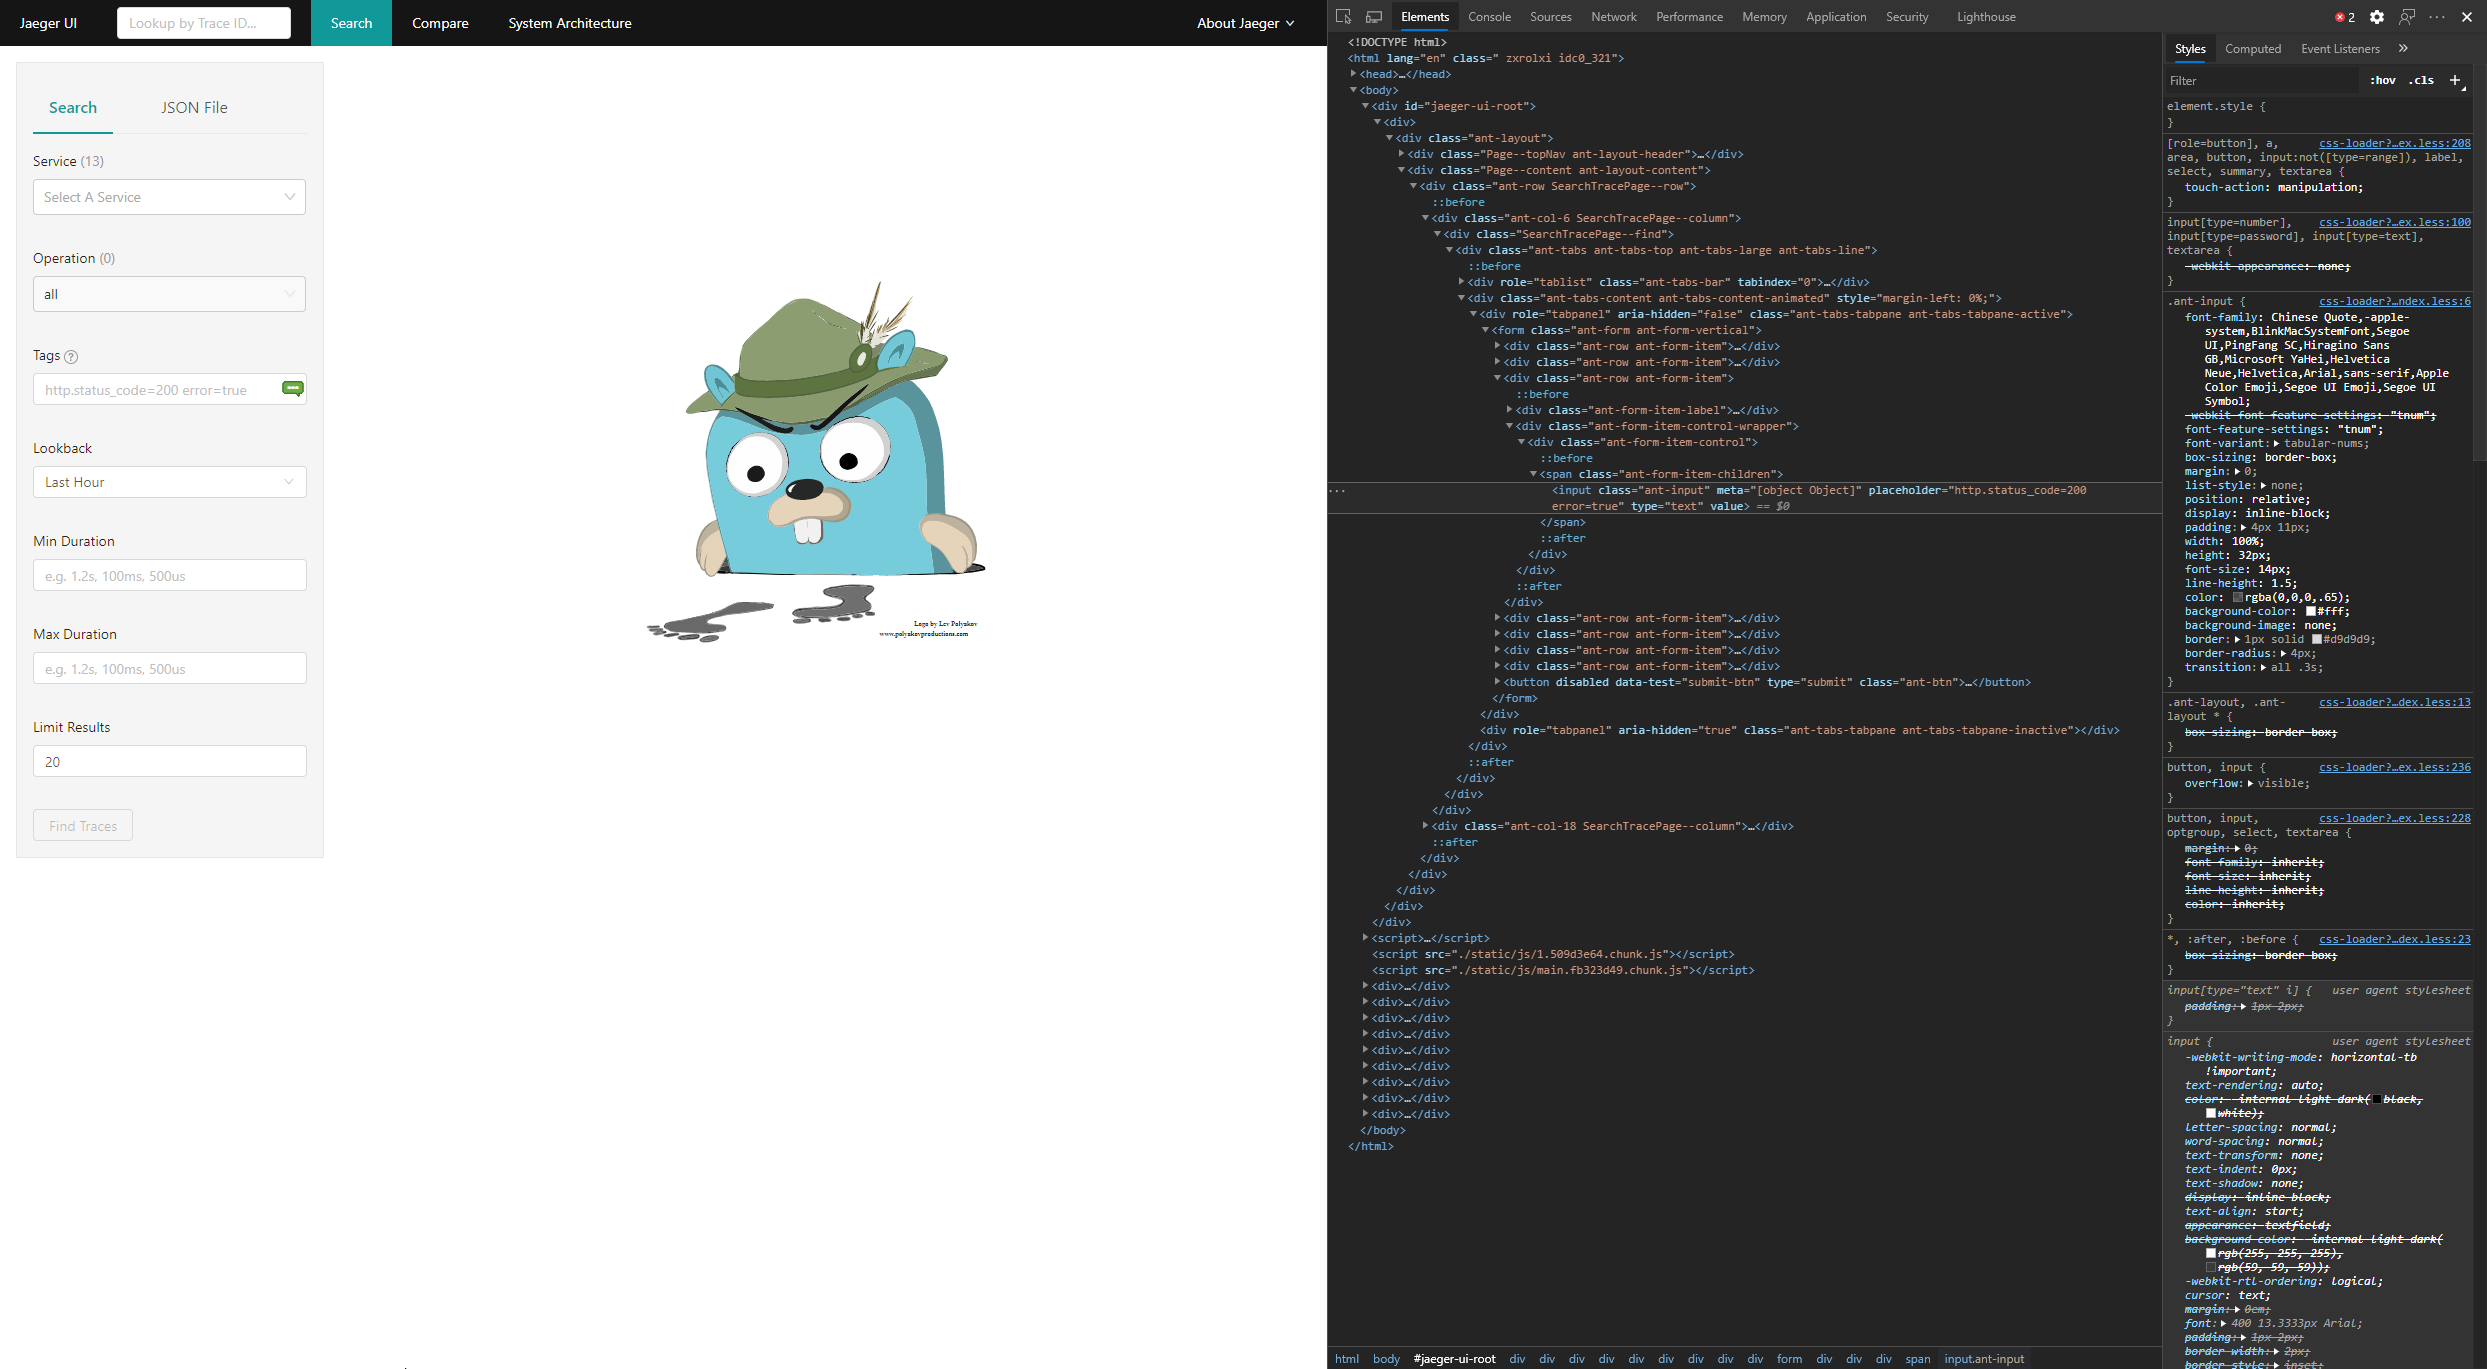Focus the Lookup by Trace ID field
Viewport: 2487px width, 1369px height.
pyautogui.click(x=204, y=23)
